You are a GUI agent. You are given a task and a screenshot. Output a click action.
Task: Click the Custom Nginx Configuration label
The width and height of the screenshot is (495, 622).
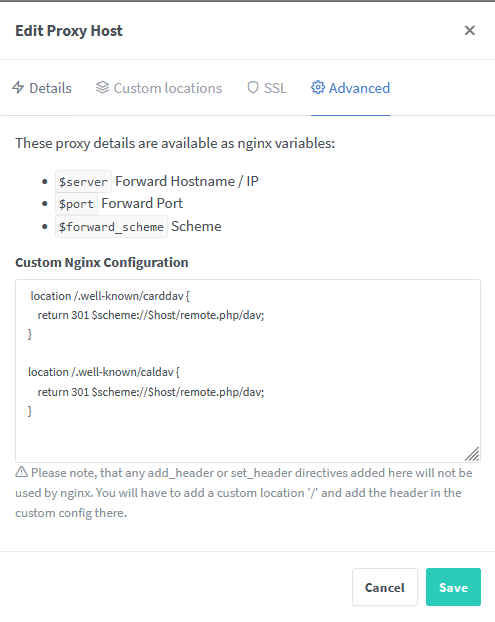pos(102,263)
